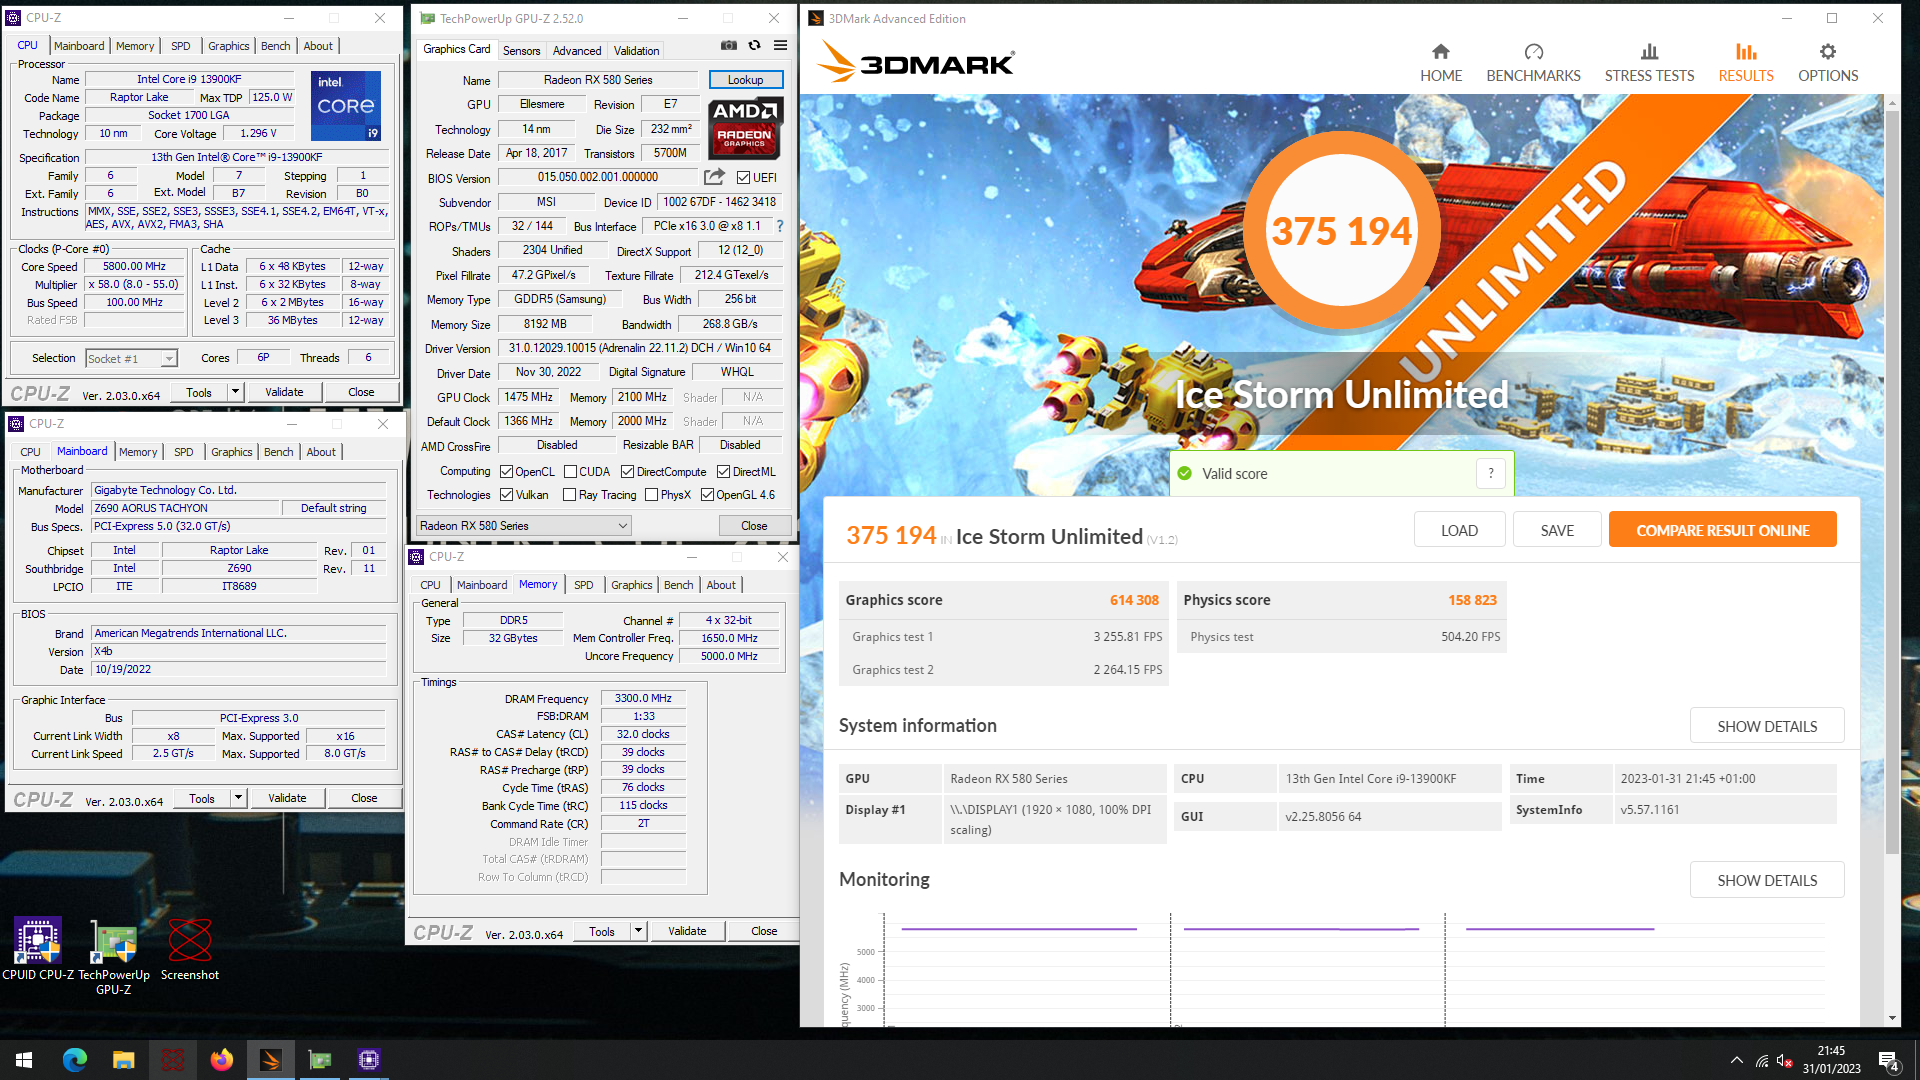The image size is (1920, 1080).
Task: Toggle the OpenGL 4.6 checkbox
Action: [x=707, y=495]
